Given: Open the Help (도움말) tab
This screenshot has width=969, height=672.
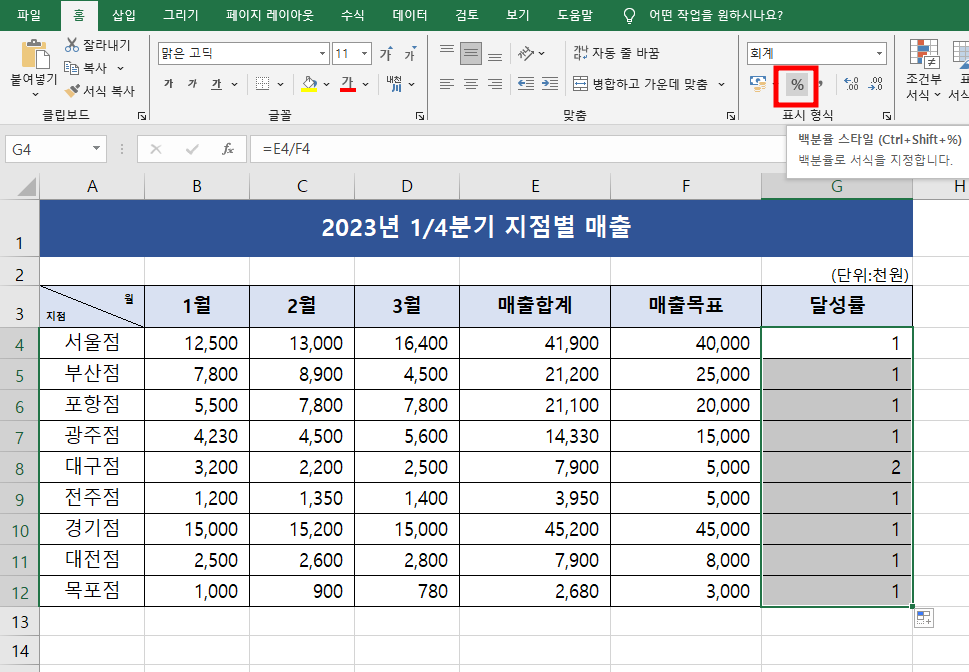Looking at the screenshot, I should [x=575, y=15].
